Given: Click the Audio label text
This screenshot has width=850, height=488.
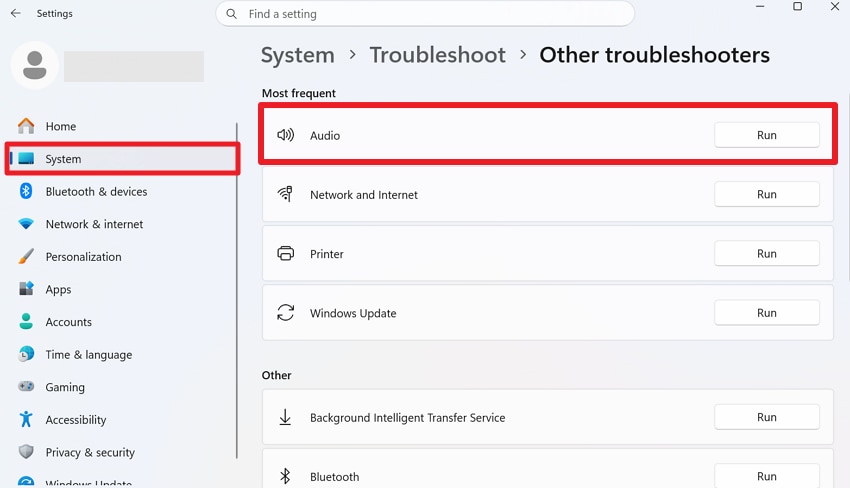Looking at the screenshot, I should tap(325, 136).
